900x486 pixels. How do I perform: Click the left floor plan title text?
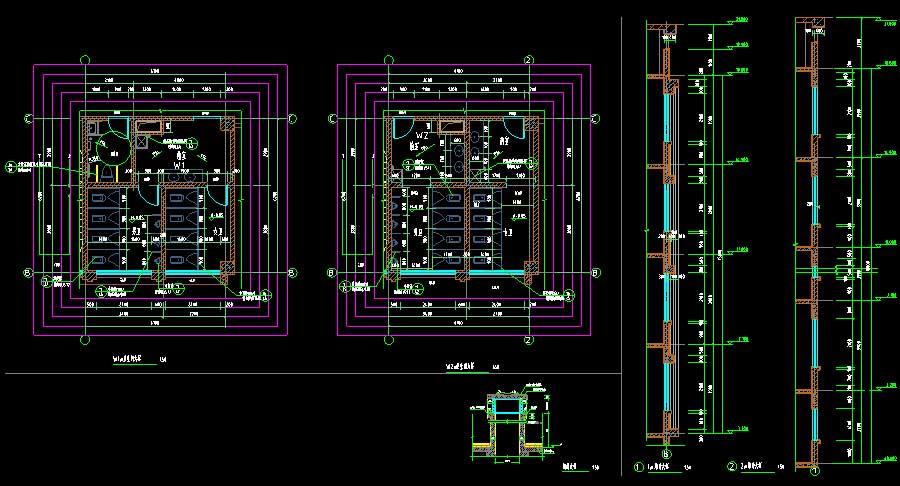(x=126, y=357)
